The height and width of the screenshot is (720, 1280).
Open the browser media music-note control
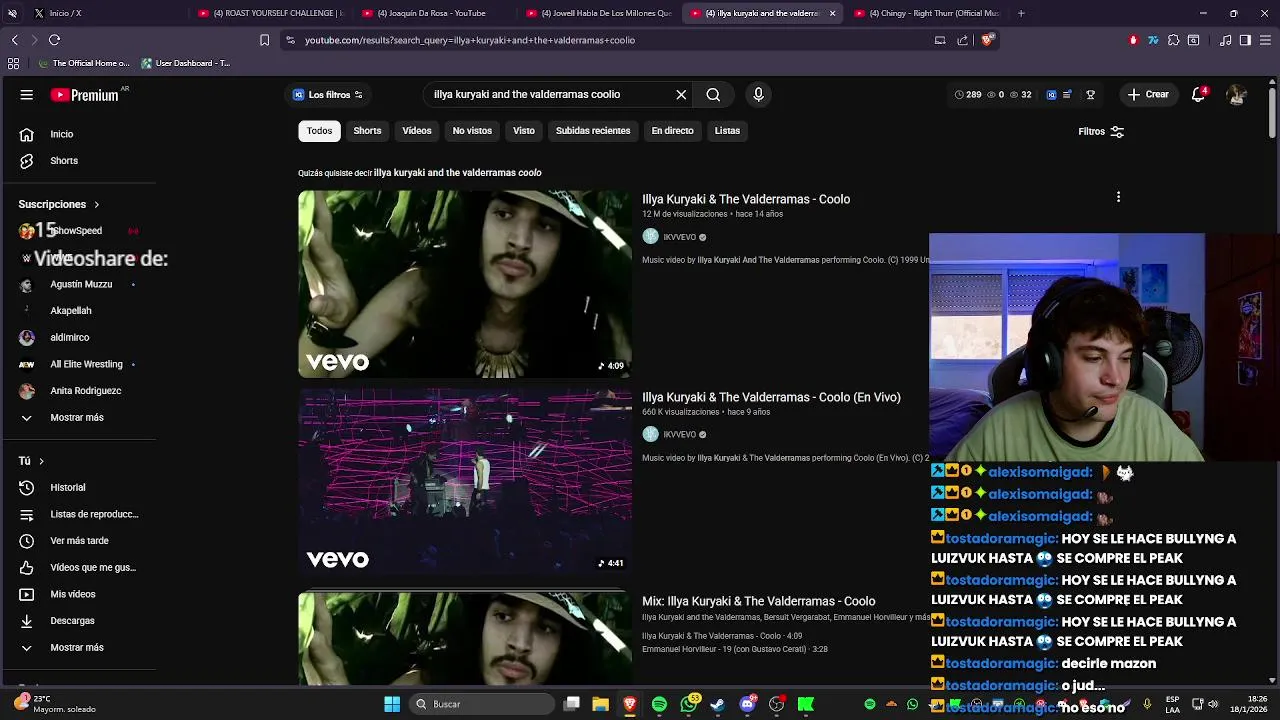point(1226,40)
